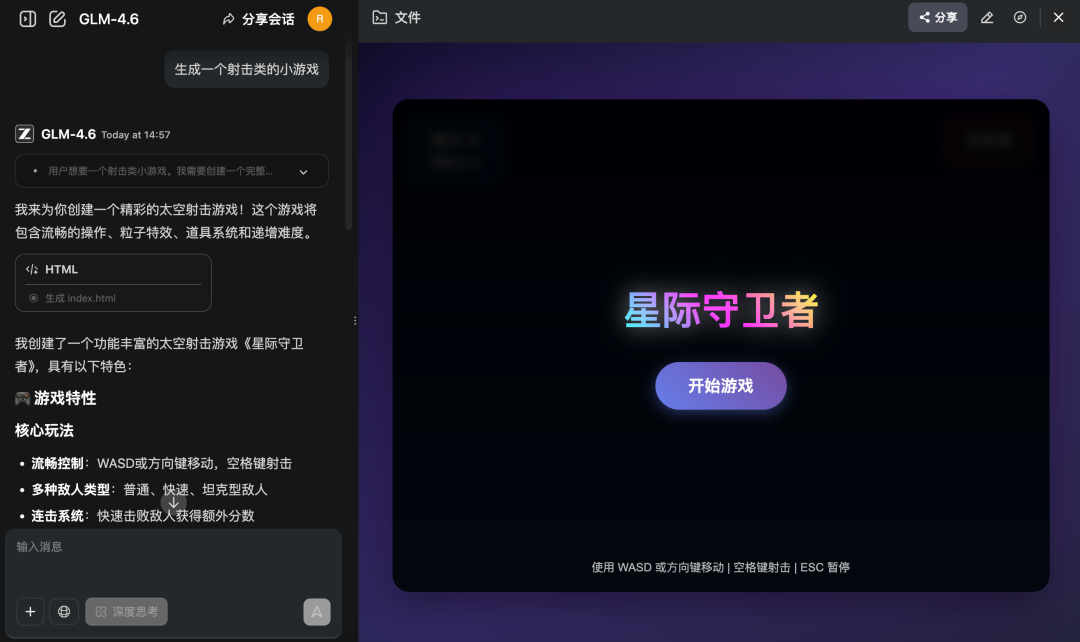Open the HTML index.html artifact card
The width and height of the screenshot is (1080, 642).
(x=113, y=283)
